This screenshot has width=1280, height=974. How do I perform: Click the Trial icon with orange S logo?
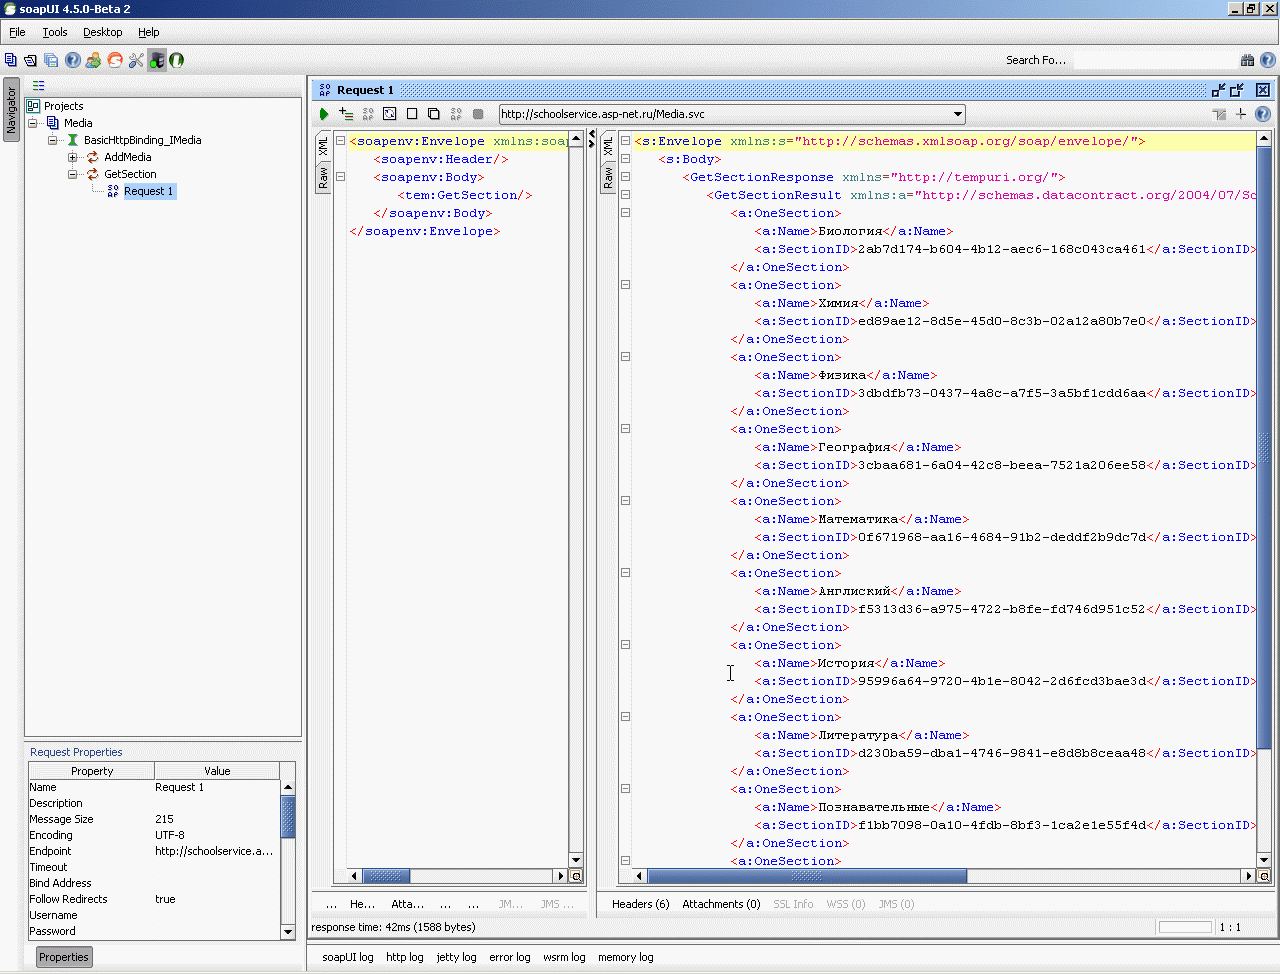[115, 60]
